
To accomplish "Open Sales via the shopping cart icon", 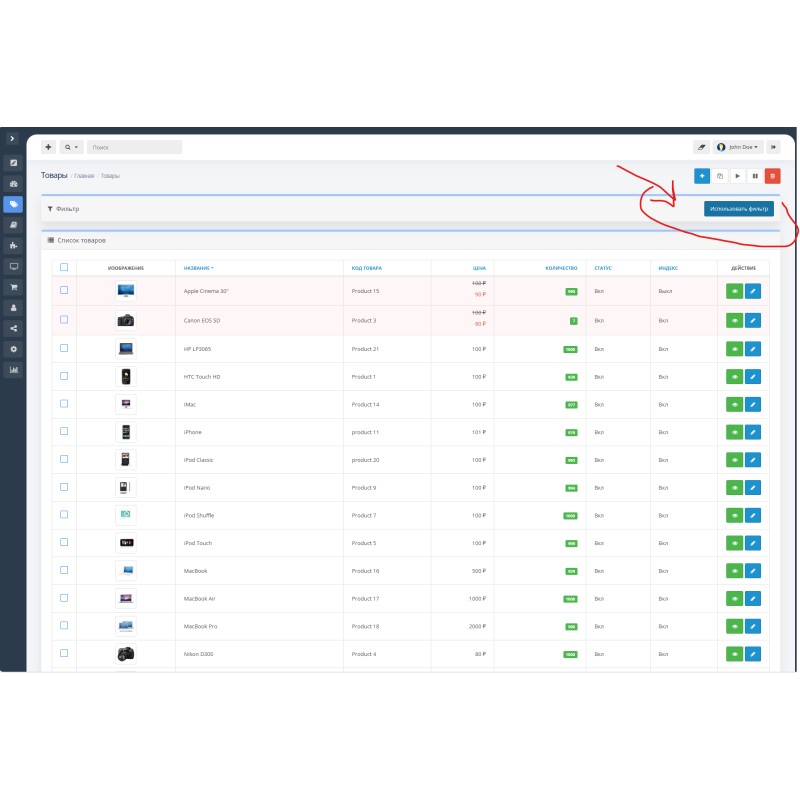I will (x=13, y=287).
